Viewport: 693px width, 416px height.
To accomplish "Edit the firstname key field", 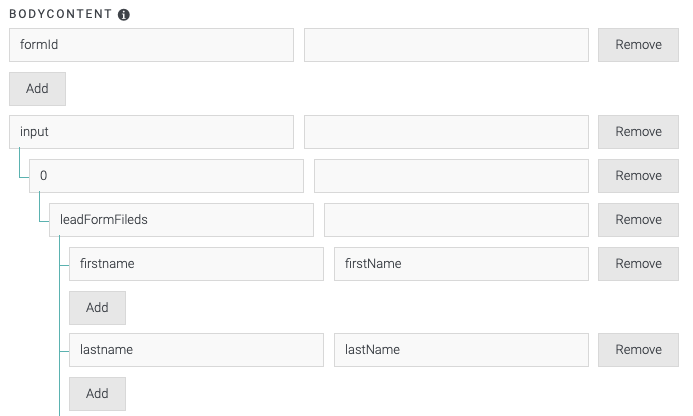I will tap(196, 263).
